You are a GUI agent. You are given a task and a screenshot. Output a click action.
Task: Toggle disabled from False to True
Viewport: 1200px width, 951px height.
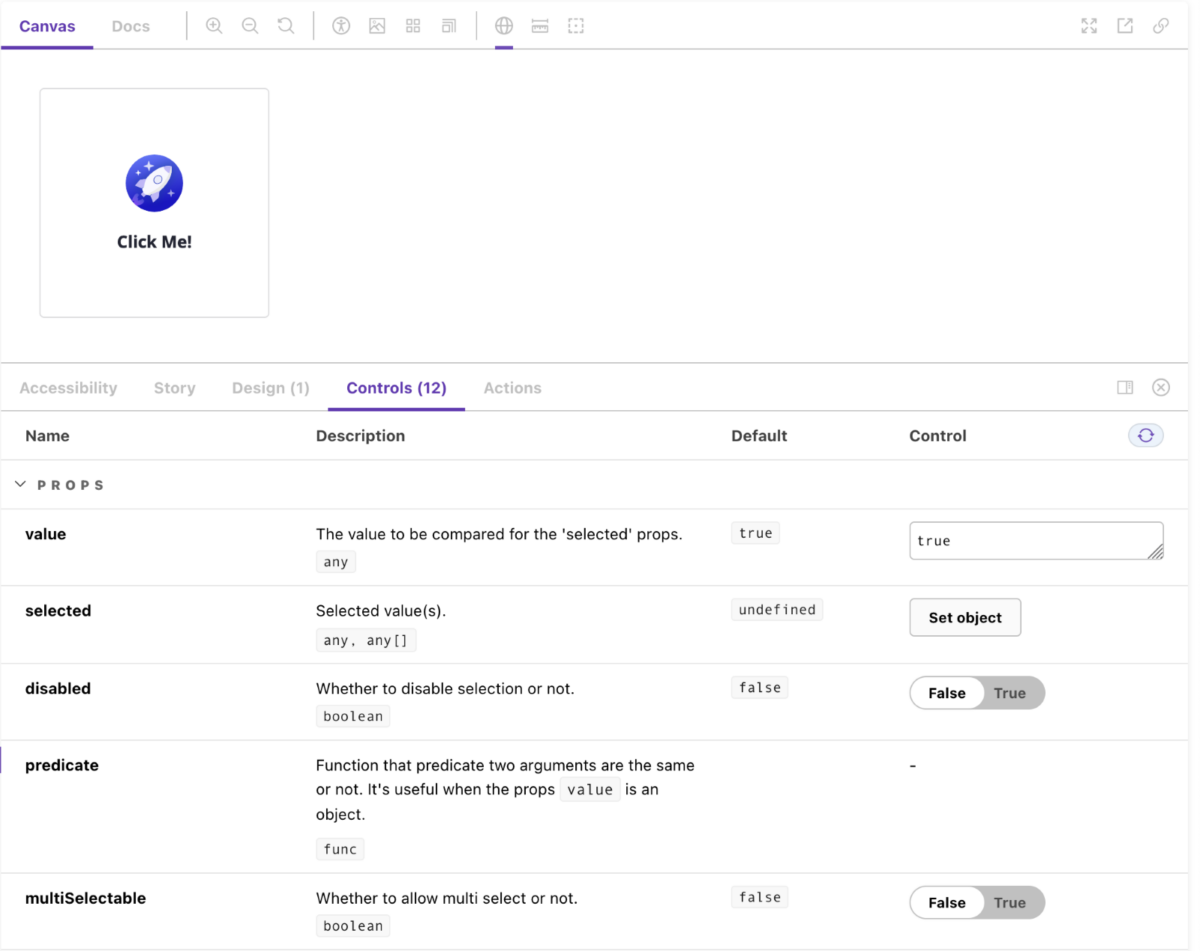click(x=1009, y=692)
